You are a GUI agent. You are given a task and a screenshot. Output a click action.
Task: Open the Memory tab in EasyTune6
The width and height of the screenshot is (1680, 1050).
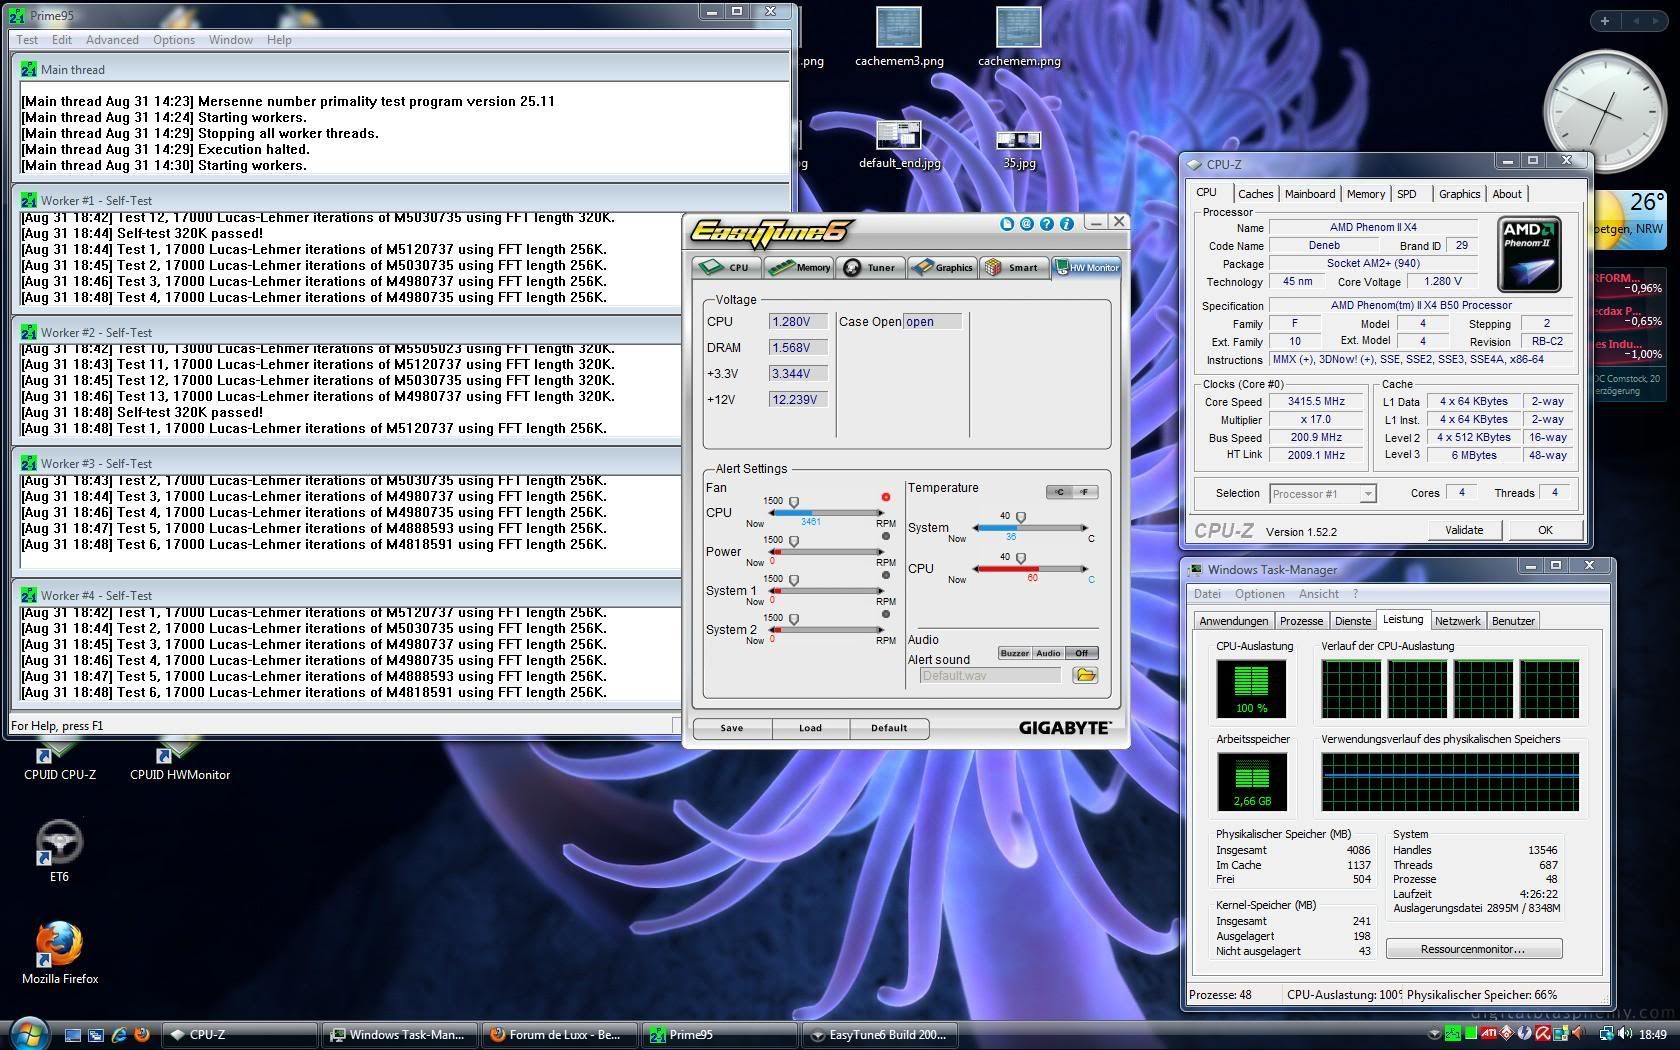pyautogui.click(x=800, y=267)
